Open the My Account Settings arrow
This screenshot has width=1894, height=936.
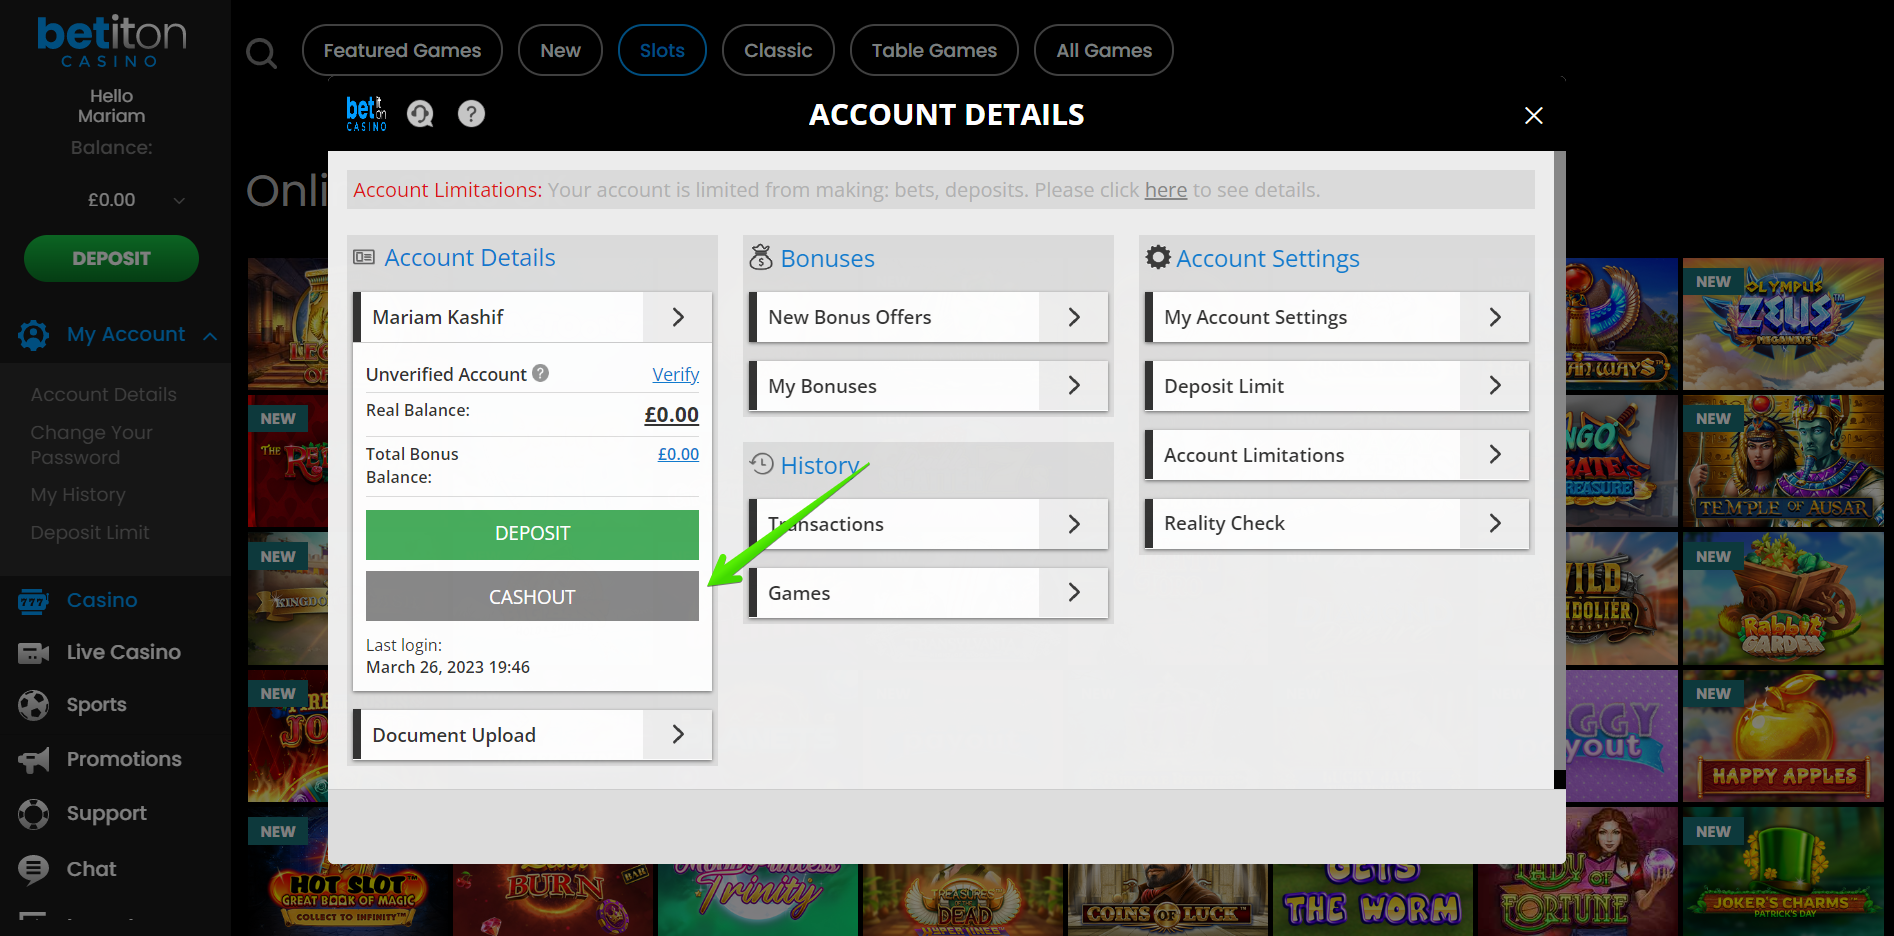pyautogui.click(x=1495, y=317)
